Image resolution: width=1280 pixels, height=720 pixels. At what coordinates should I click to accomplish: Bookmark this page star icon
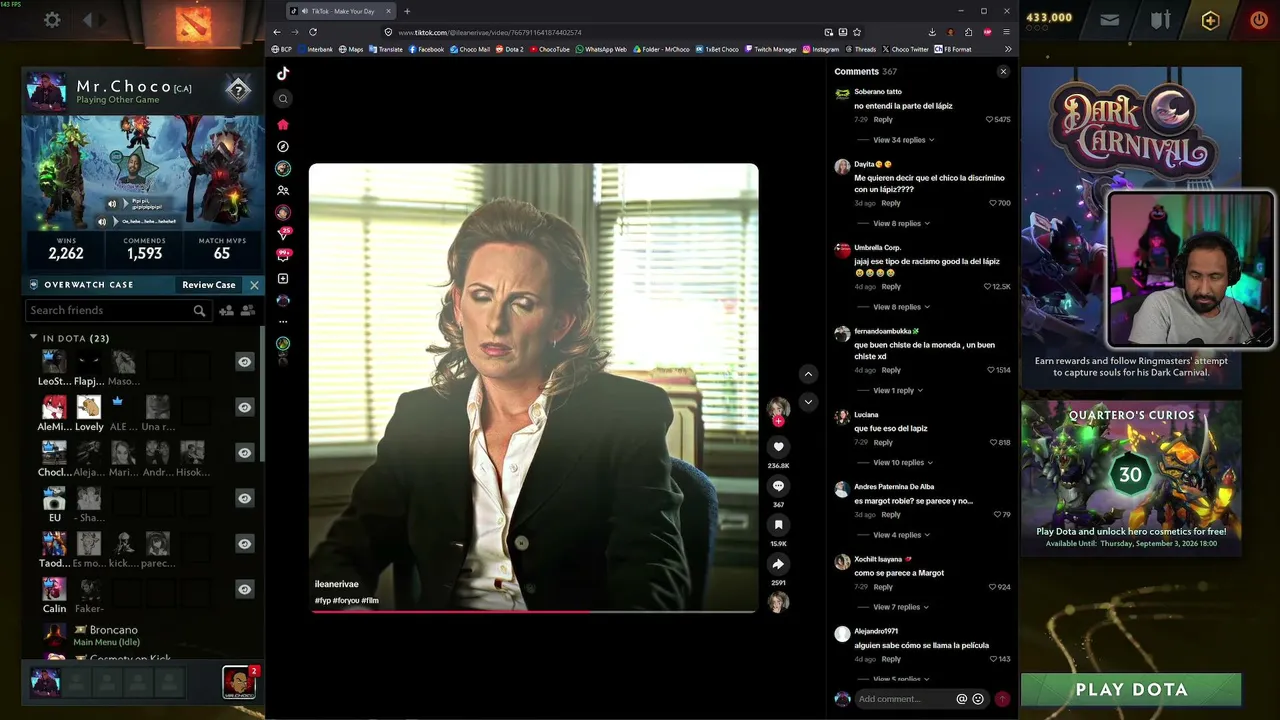[857, 32]
